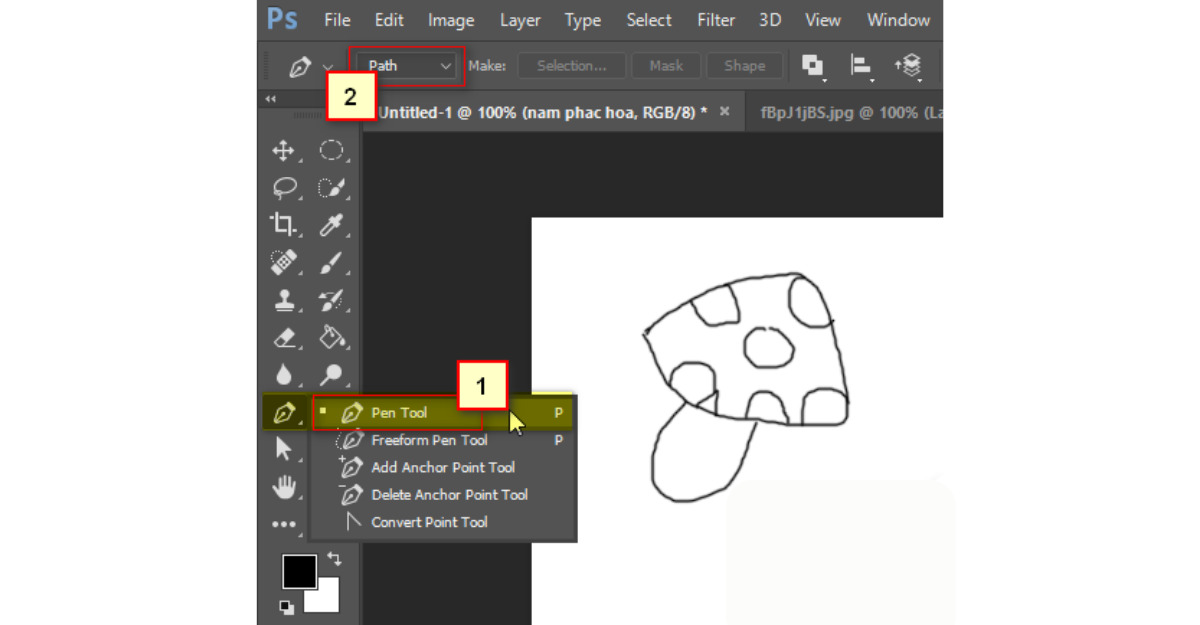Open the View menu
This screenshot has height=625, width=1200.
click(823, 20)
